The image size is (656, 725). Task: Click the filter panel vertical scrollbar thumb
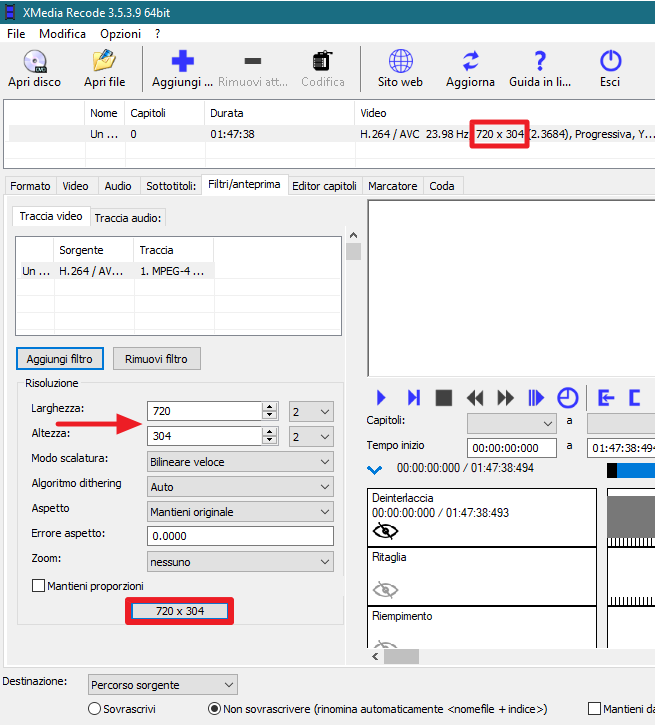[x=353, y=252]
